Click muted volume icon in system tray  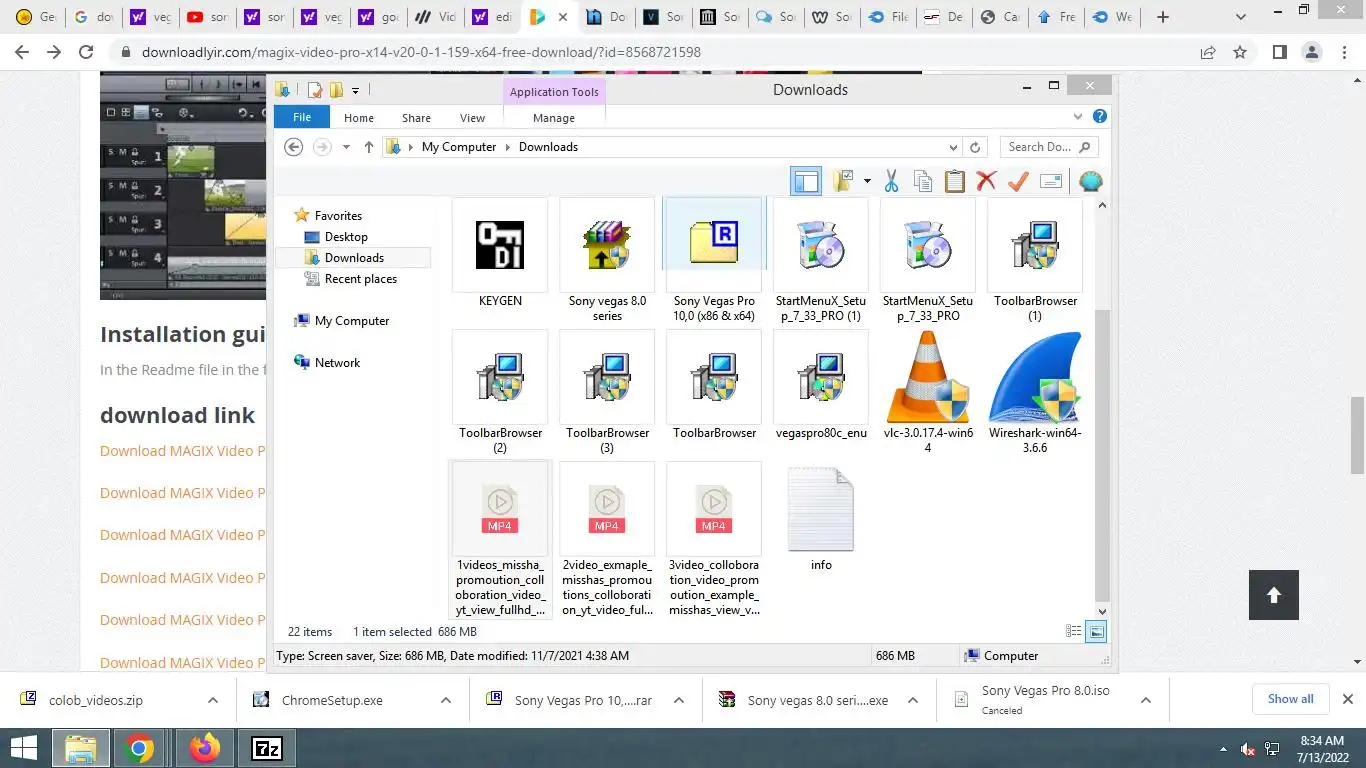pyautogui.click(x=1248, y=748)
